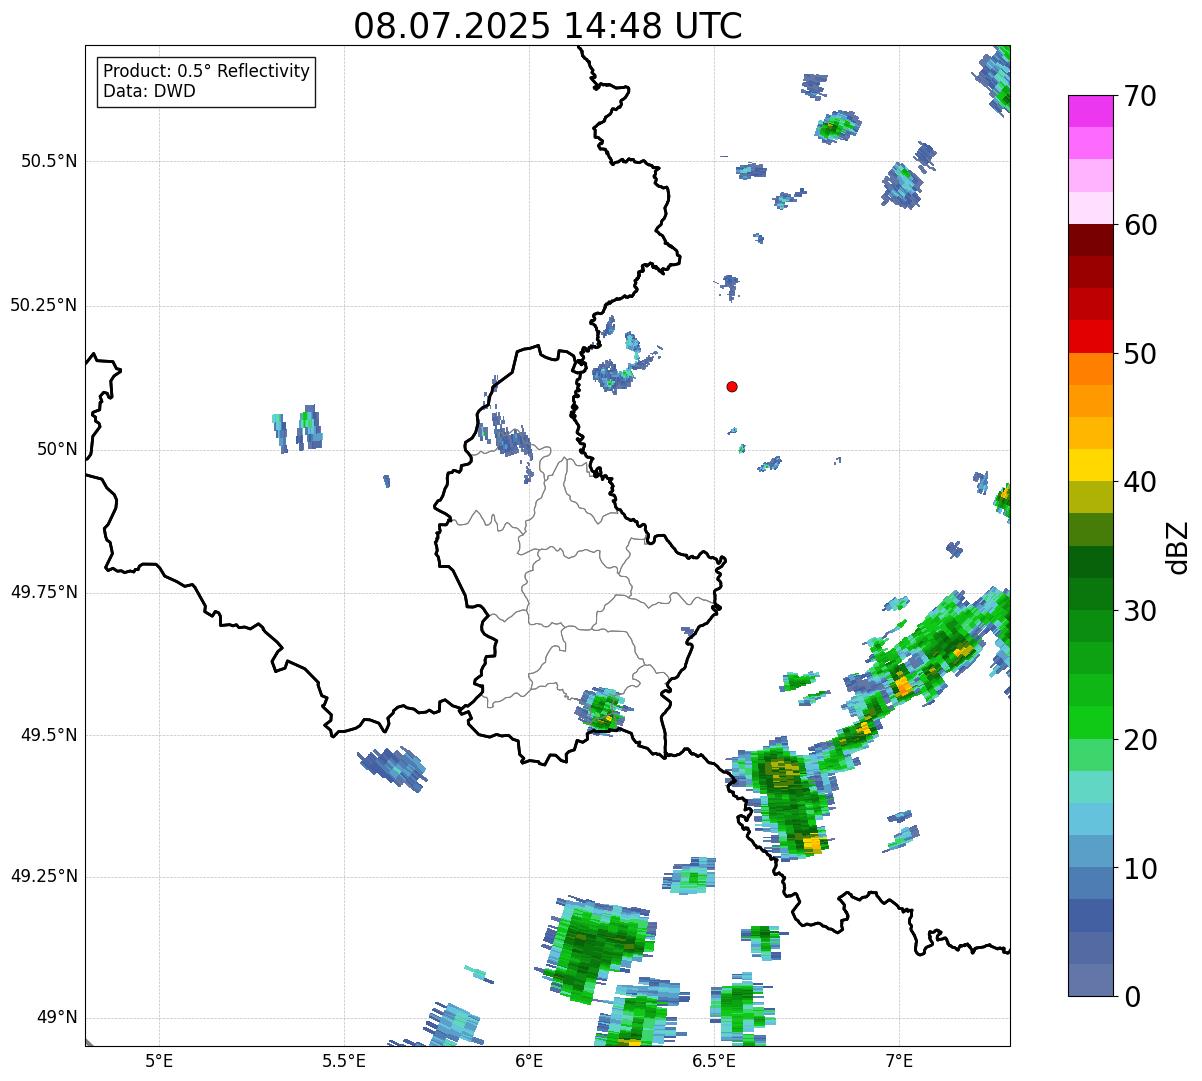Click the 6°E longitude label
The height and width of the screenshot is (1081, 1202).
coord(529,1061)
